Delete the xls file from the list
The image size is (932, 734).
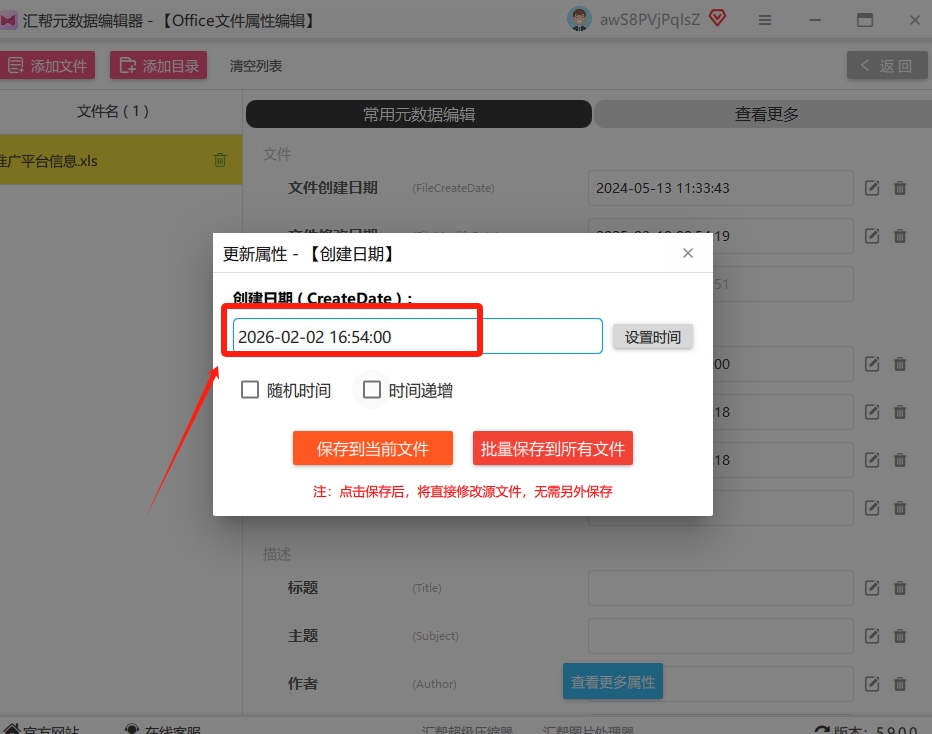click(x=220, y=160)
